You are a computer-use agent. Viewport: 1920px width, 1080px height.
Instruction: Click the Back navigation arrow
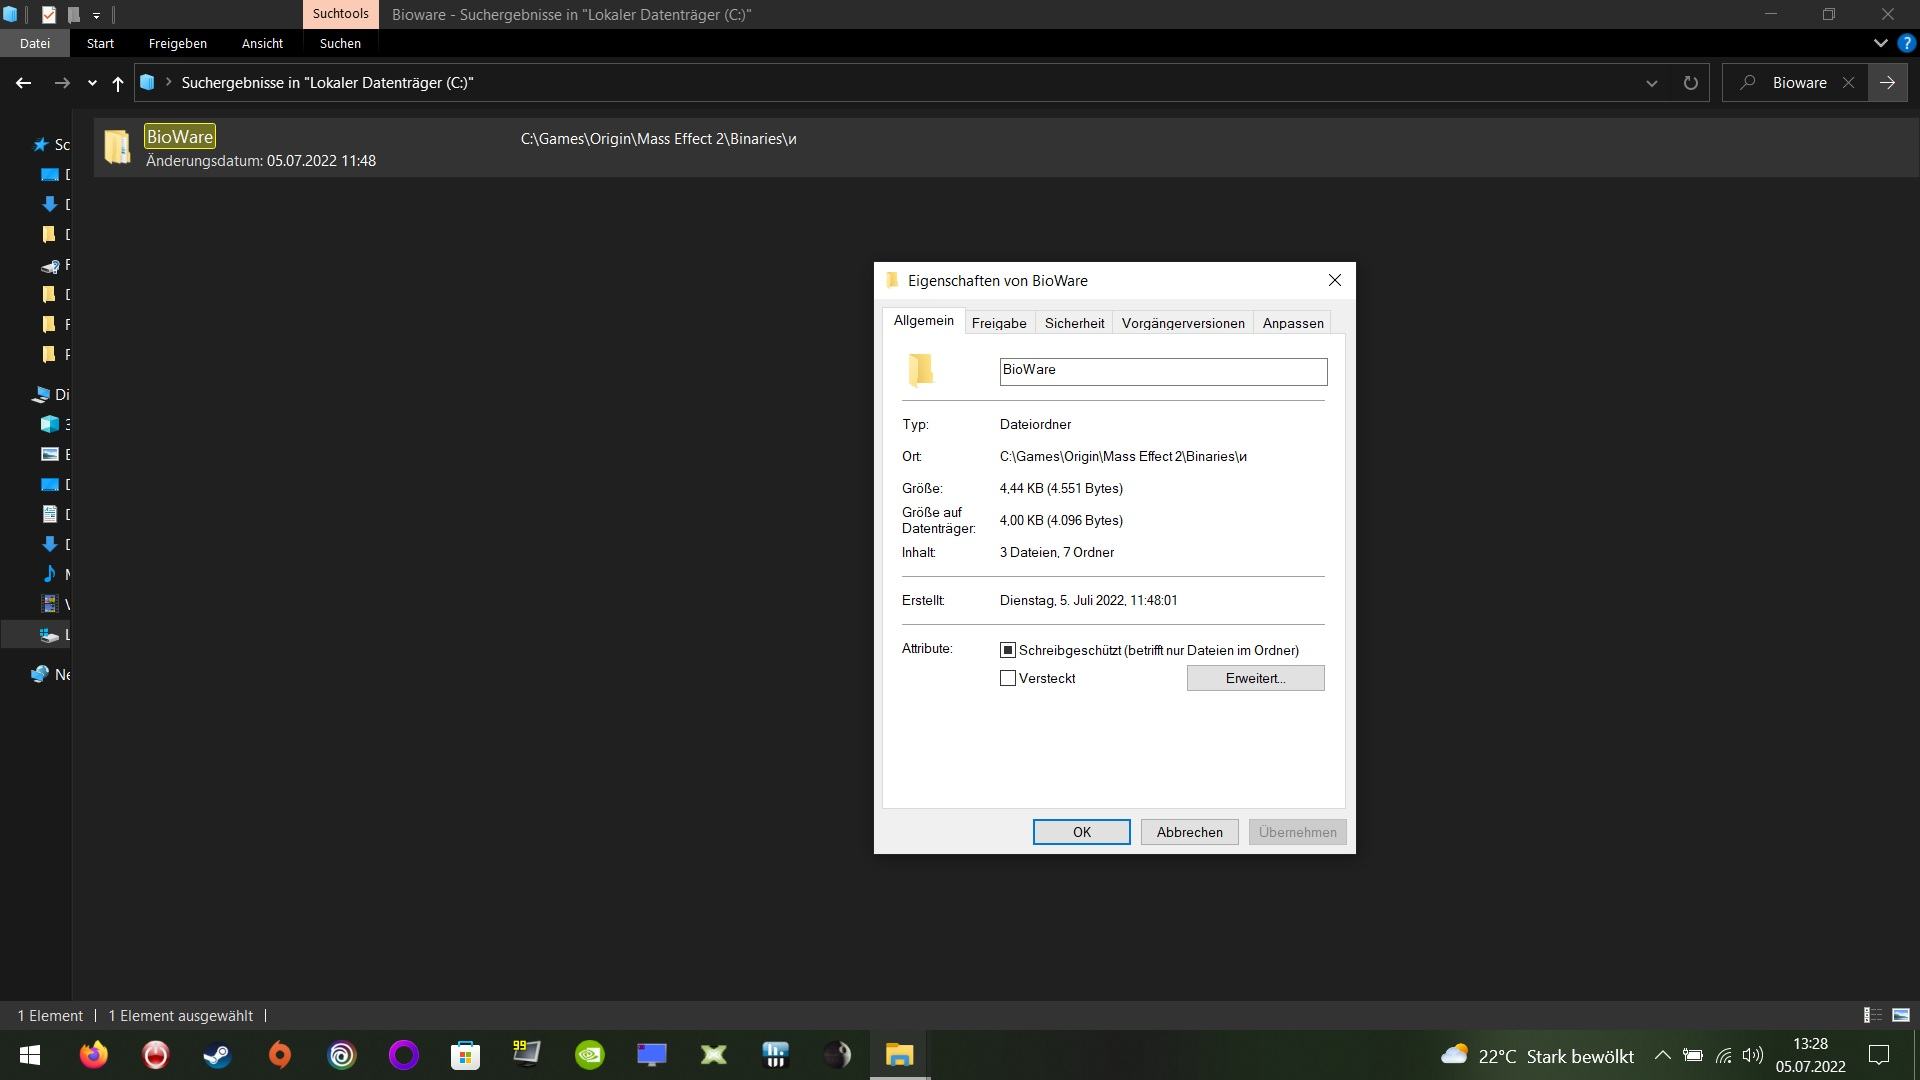point(23,83)
